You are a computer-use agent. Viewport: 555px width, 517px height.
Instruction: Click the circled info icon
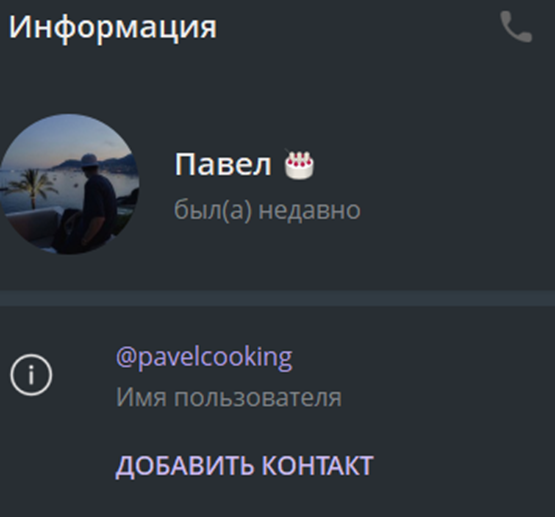[x=31, y=375]
